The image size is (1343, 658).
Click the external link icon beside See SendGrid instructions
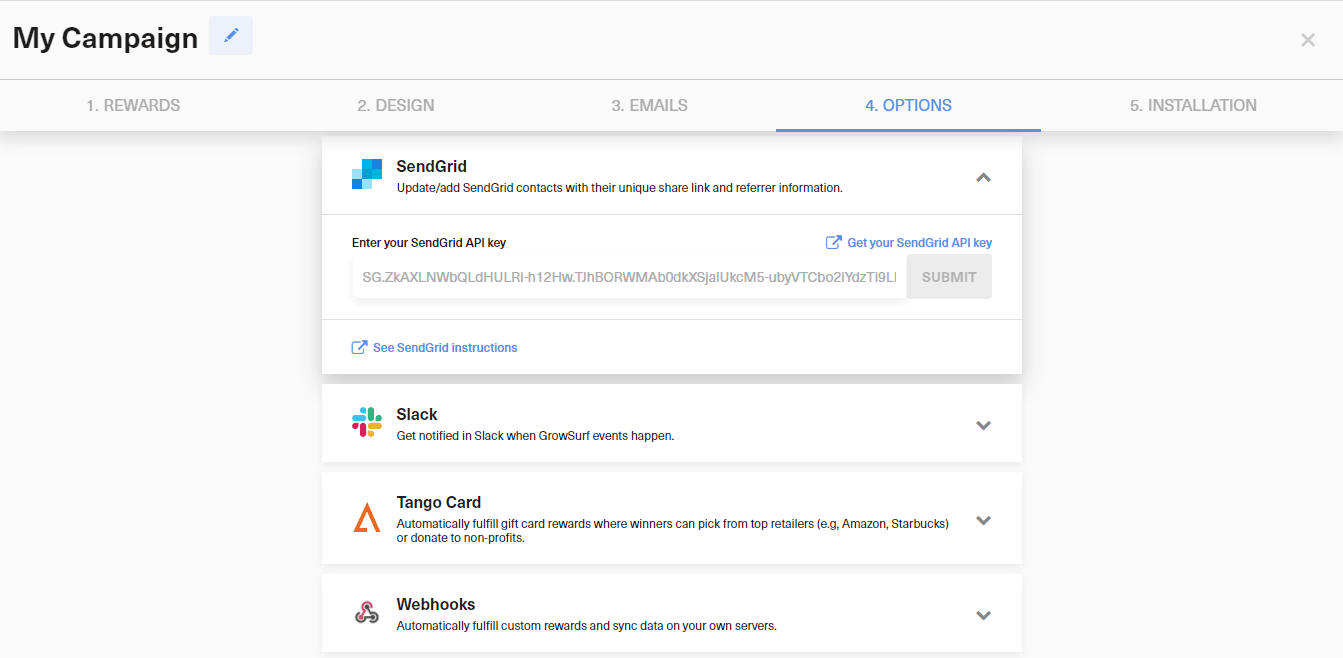pos(358,346)
